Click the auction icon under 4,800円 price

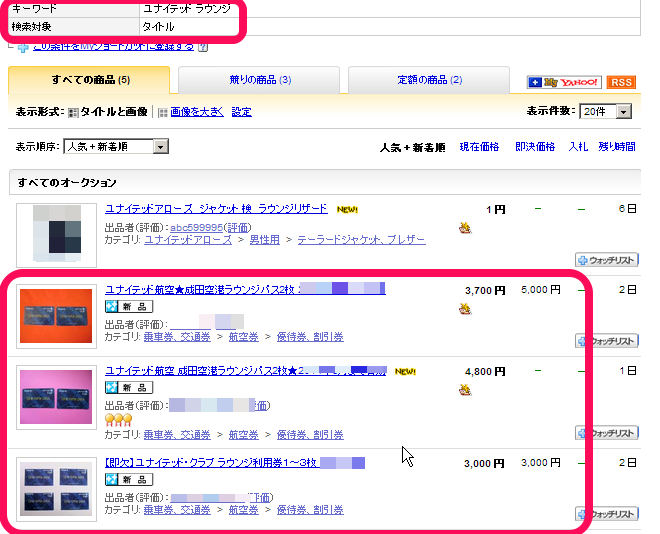pyautogui.click(x=465, y=390)
